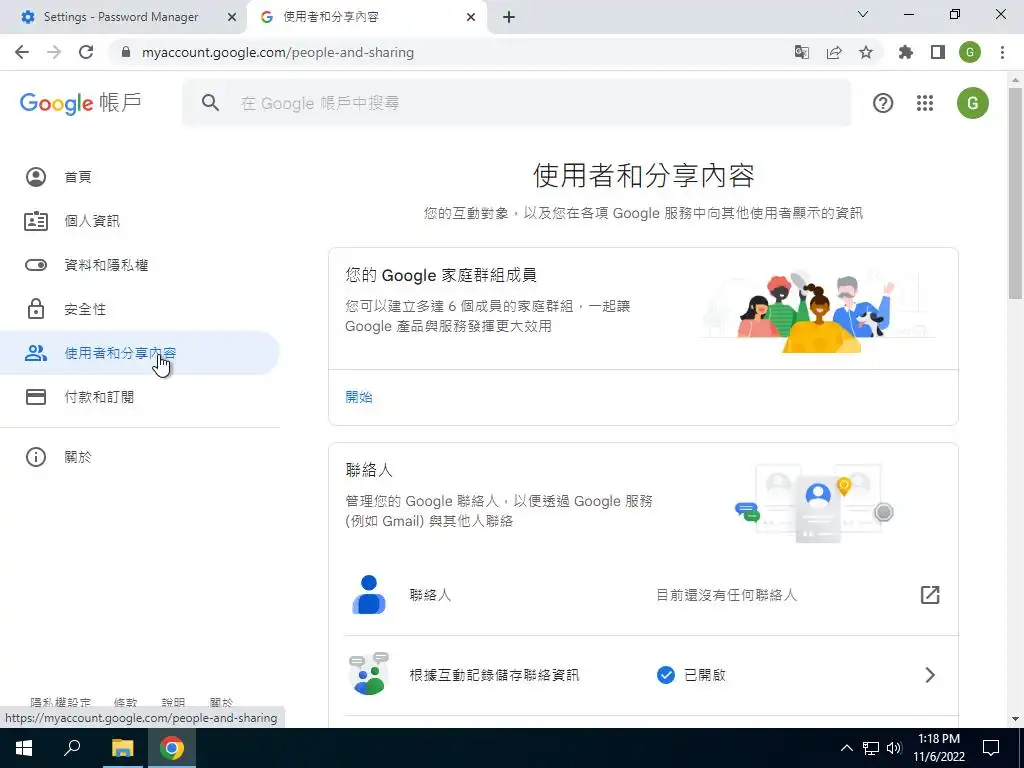Open the Windows notification center icon
The image size is (1024, 768).
tap(991, 748)
